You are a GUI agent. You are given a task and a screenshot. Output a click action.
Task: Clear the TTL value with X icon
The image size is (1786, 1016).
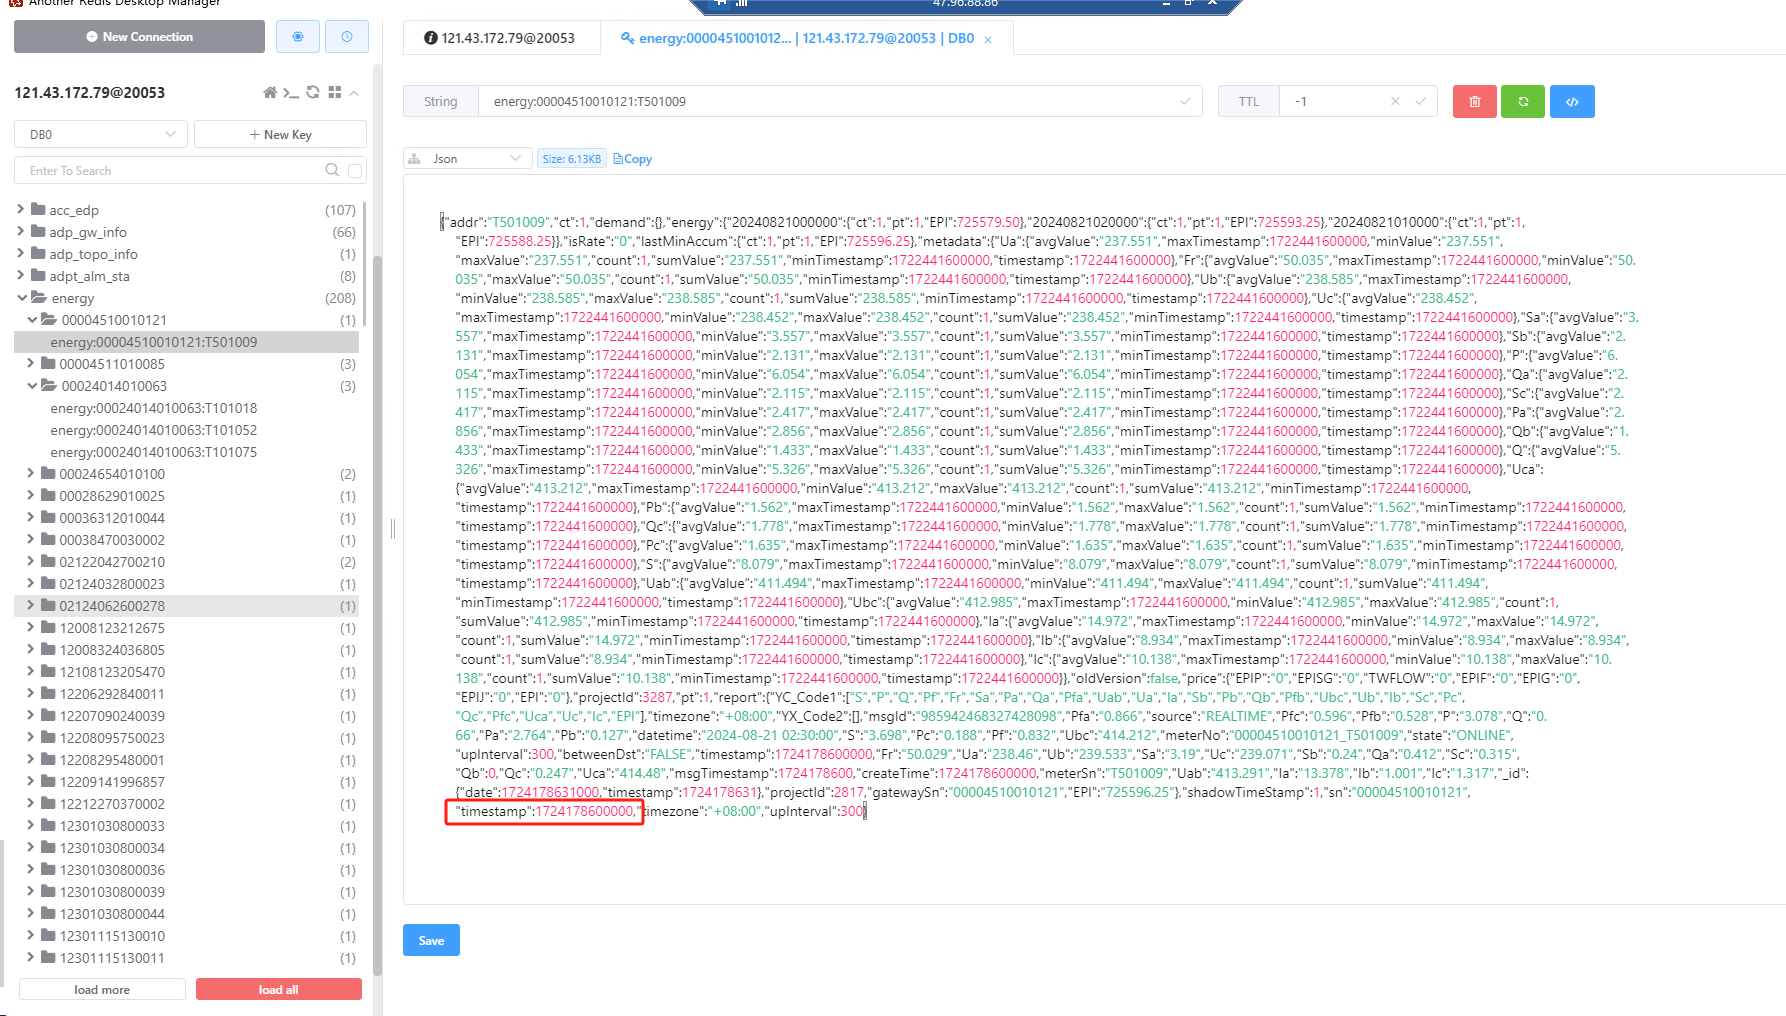pos(1395,102)
